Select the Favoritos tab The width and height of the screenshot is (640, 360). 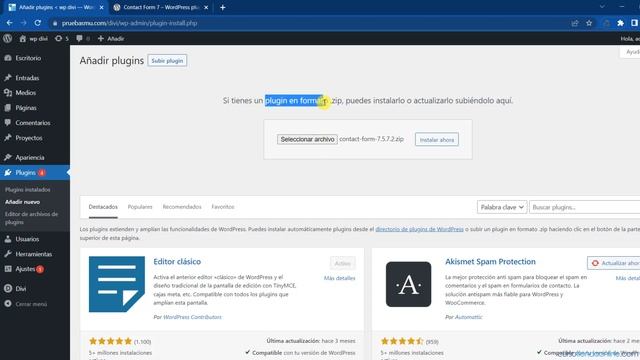[x=223, y=207]
